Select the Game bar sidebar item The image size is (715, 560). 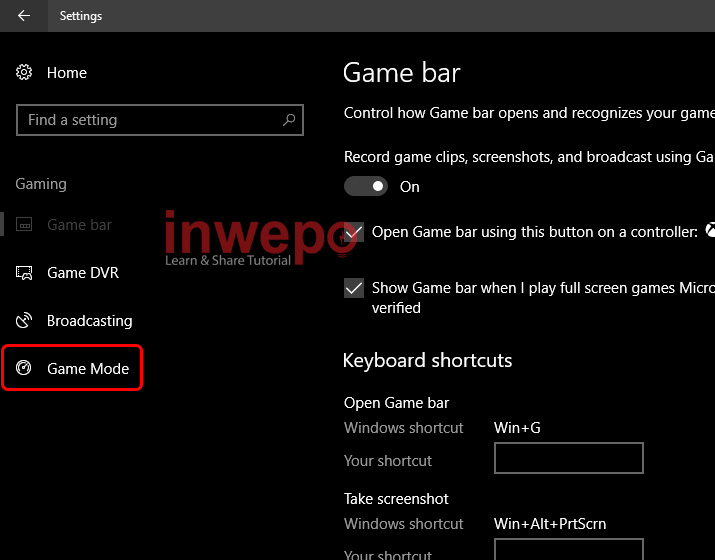coord(79,224)
